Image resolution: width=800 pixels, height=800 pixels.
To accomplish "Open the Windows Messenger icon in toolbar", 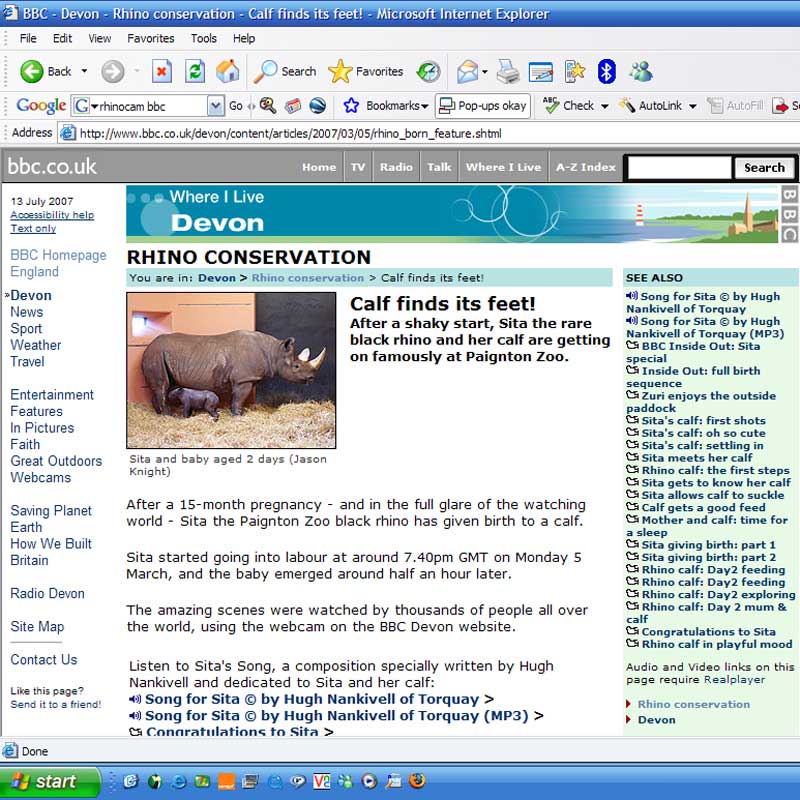I will point(641,71).
